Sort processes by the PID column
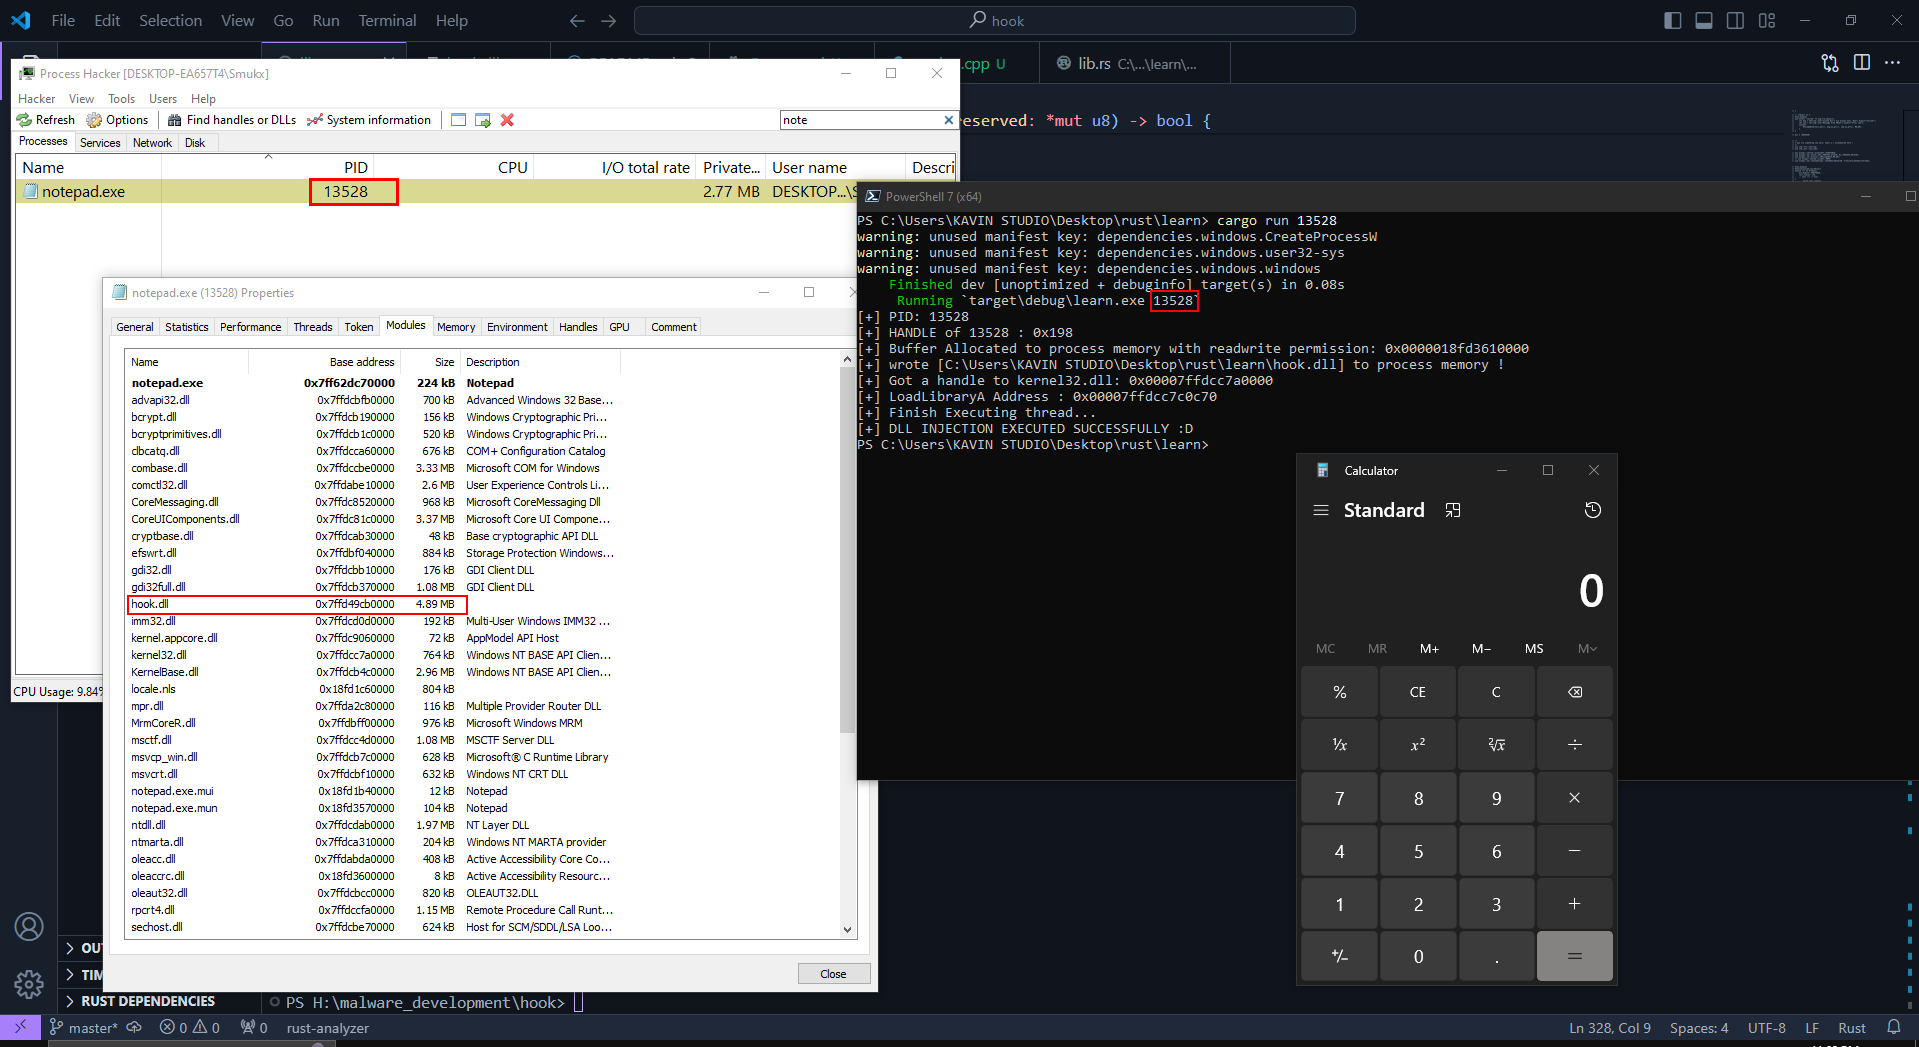 click(x=356, y=168)
